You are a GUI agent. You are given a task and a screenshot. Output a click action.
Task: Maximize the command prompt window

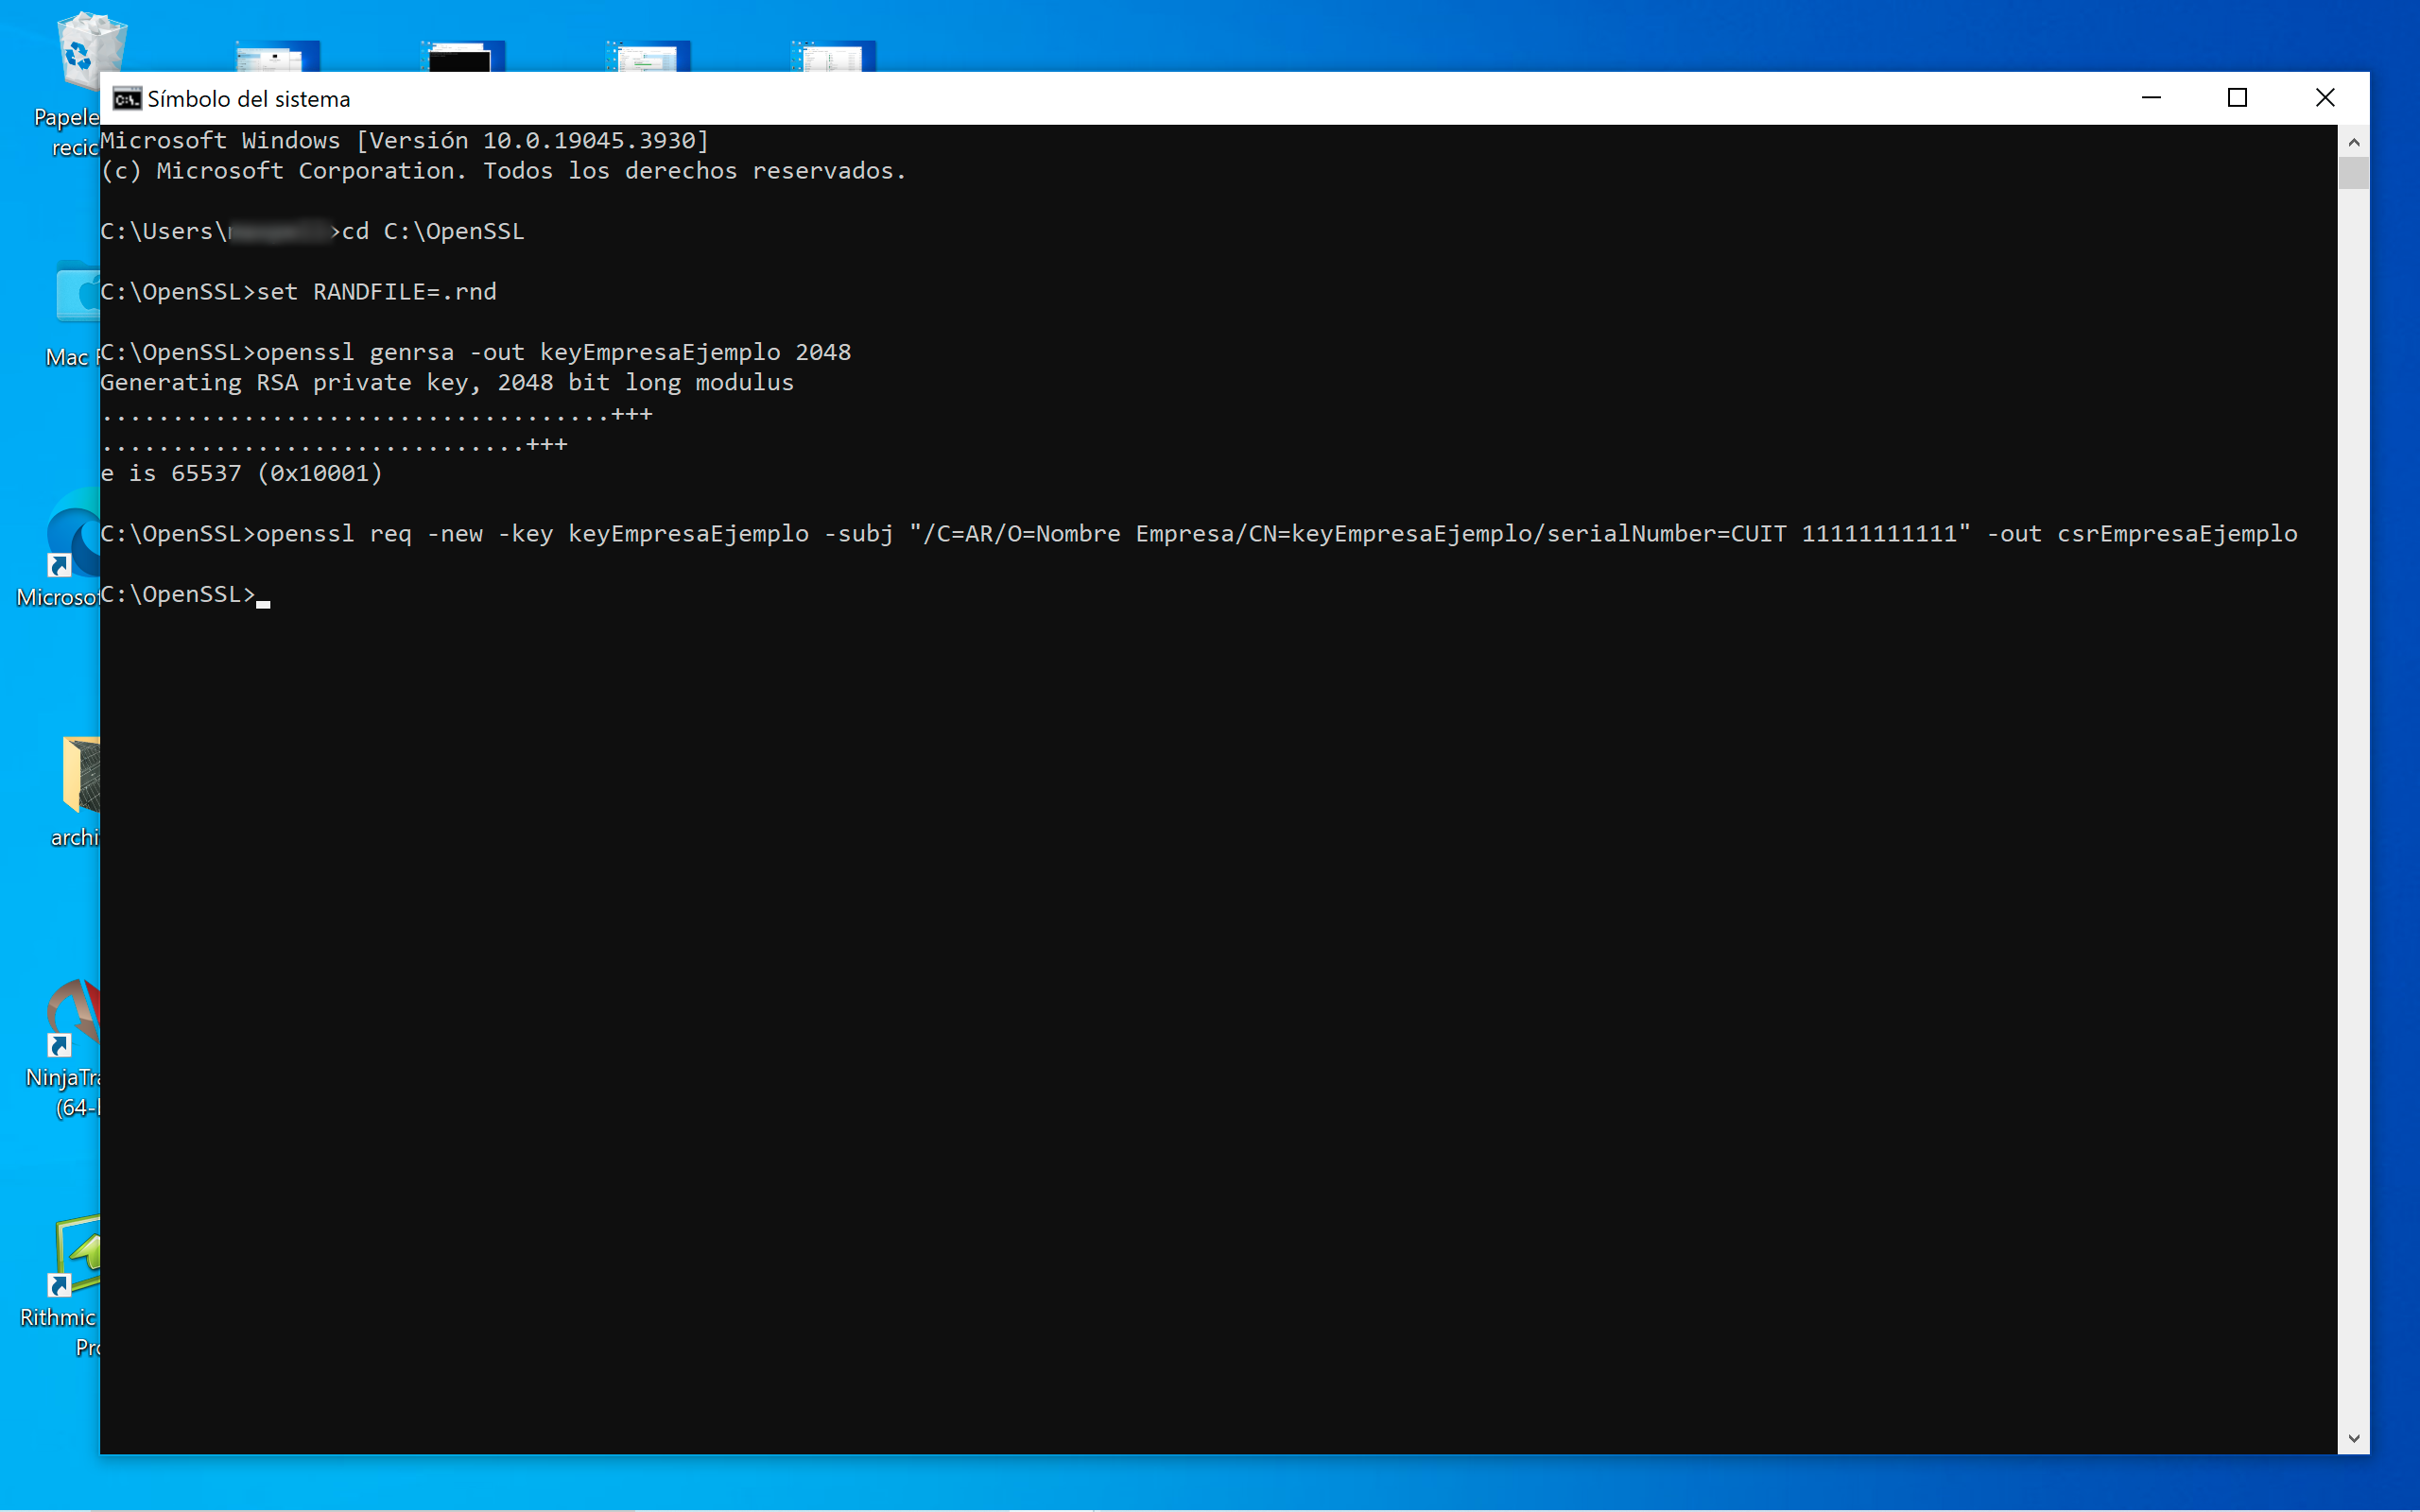(x=2237, y=98)
